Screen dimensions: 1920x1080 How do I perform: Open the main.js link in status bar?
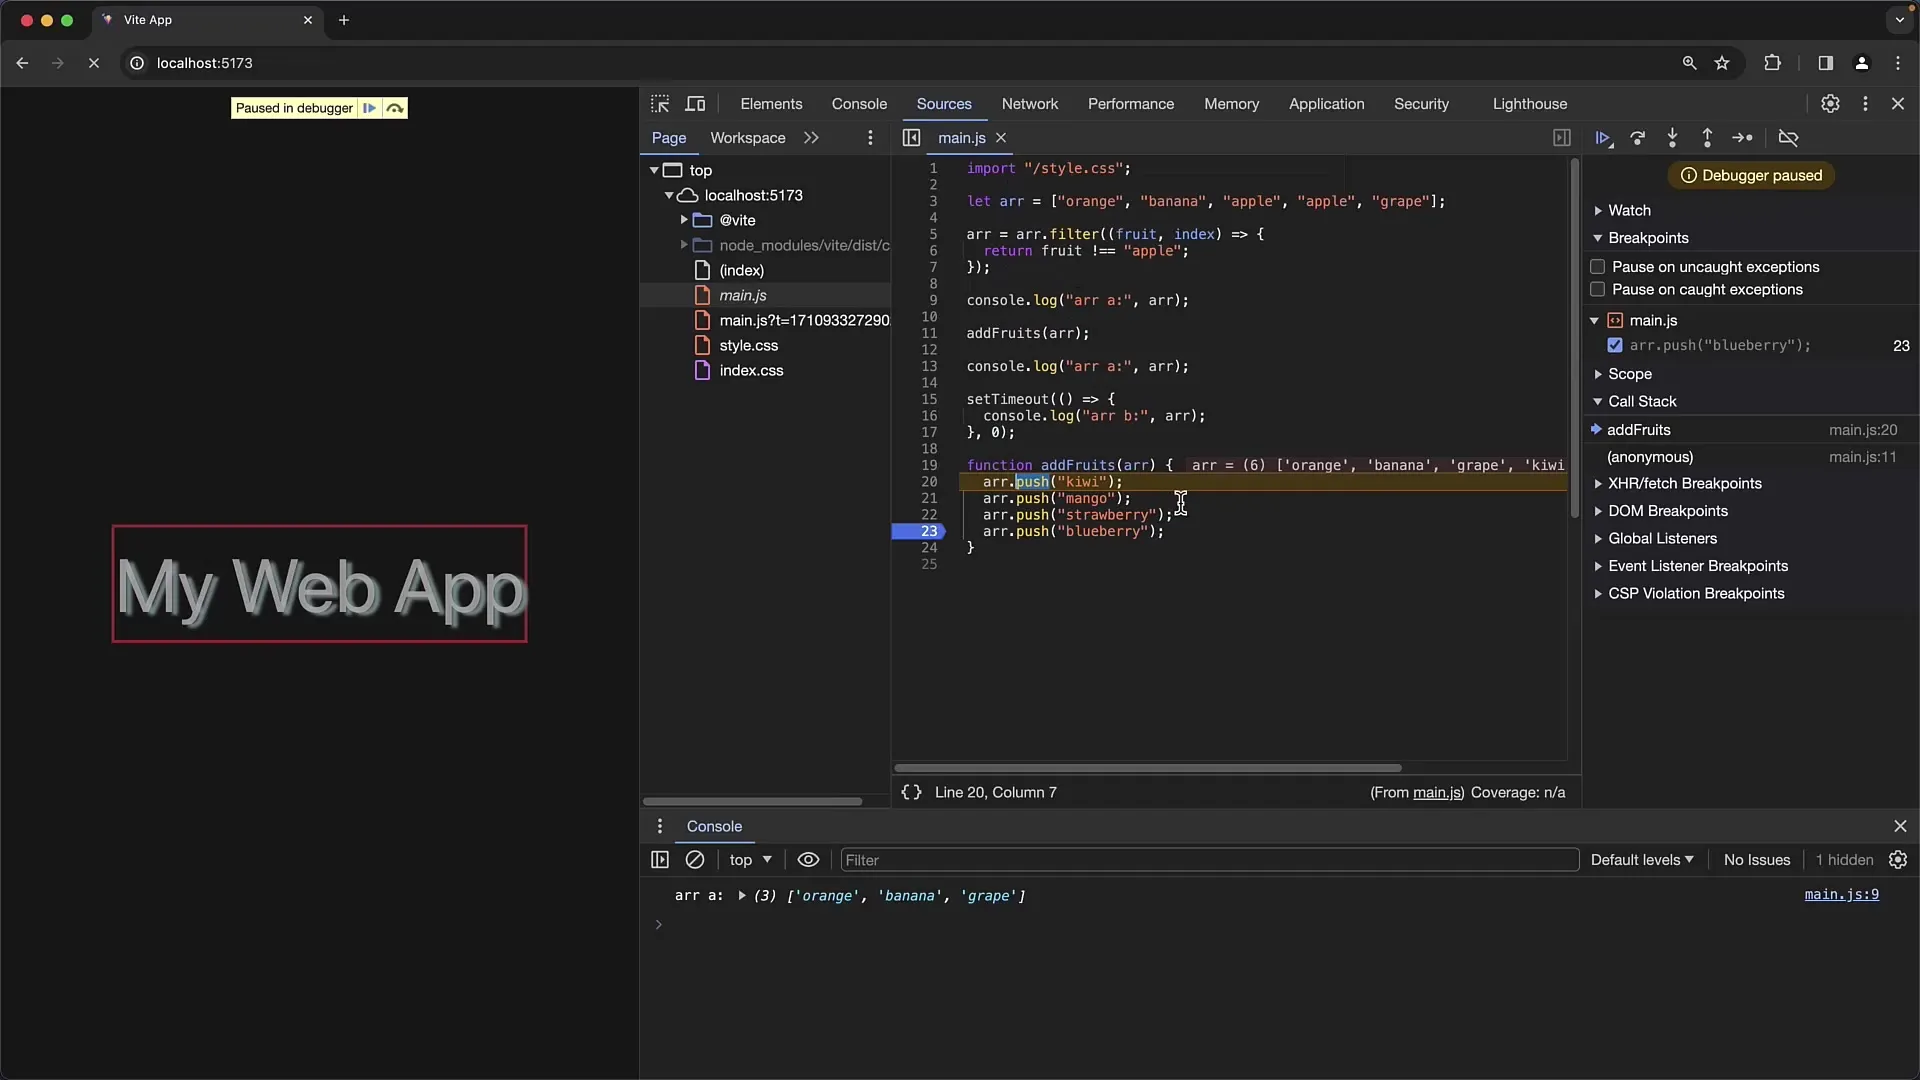click(1437, 792)
